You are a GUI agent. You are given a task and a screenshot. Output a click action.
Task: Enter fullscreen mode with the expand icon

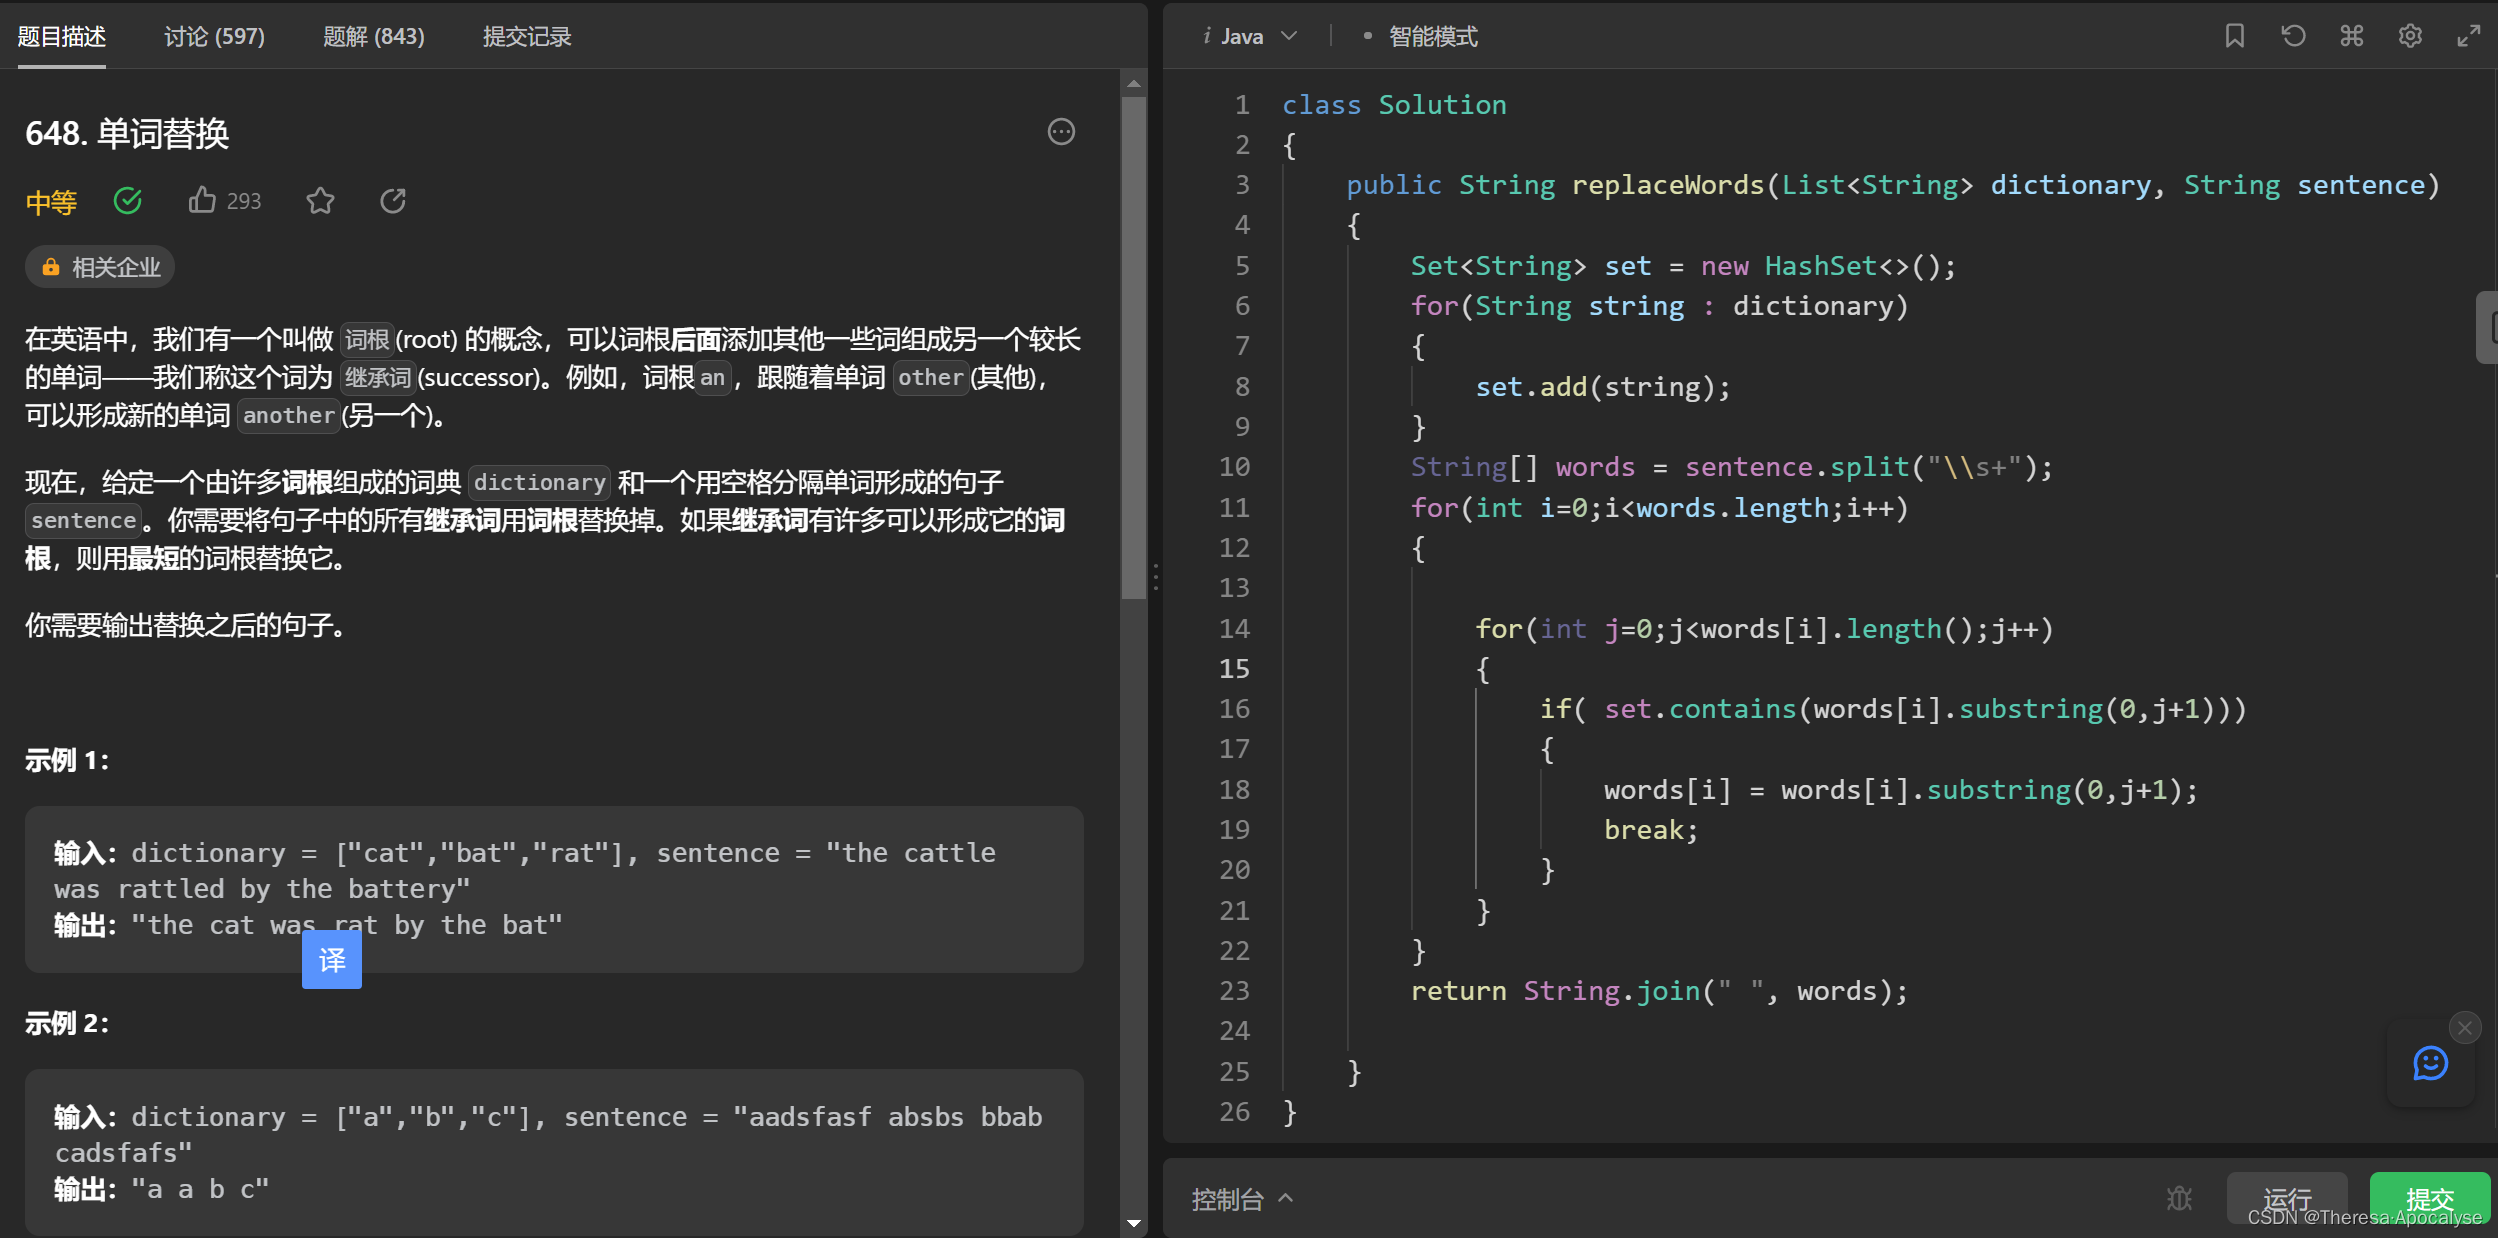2468,35
